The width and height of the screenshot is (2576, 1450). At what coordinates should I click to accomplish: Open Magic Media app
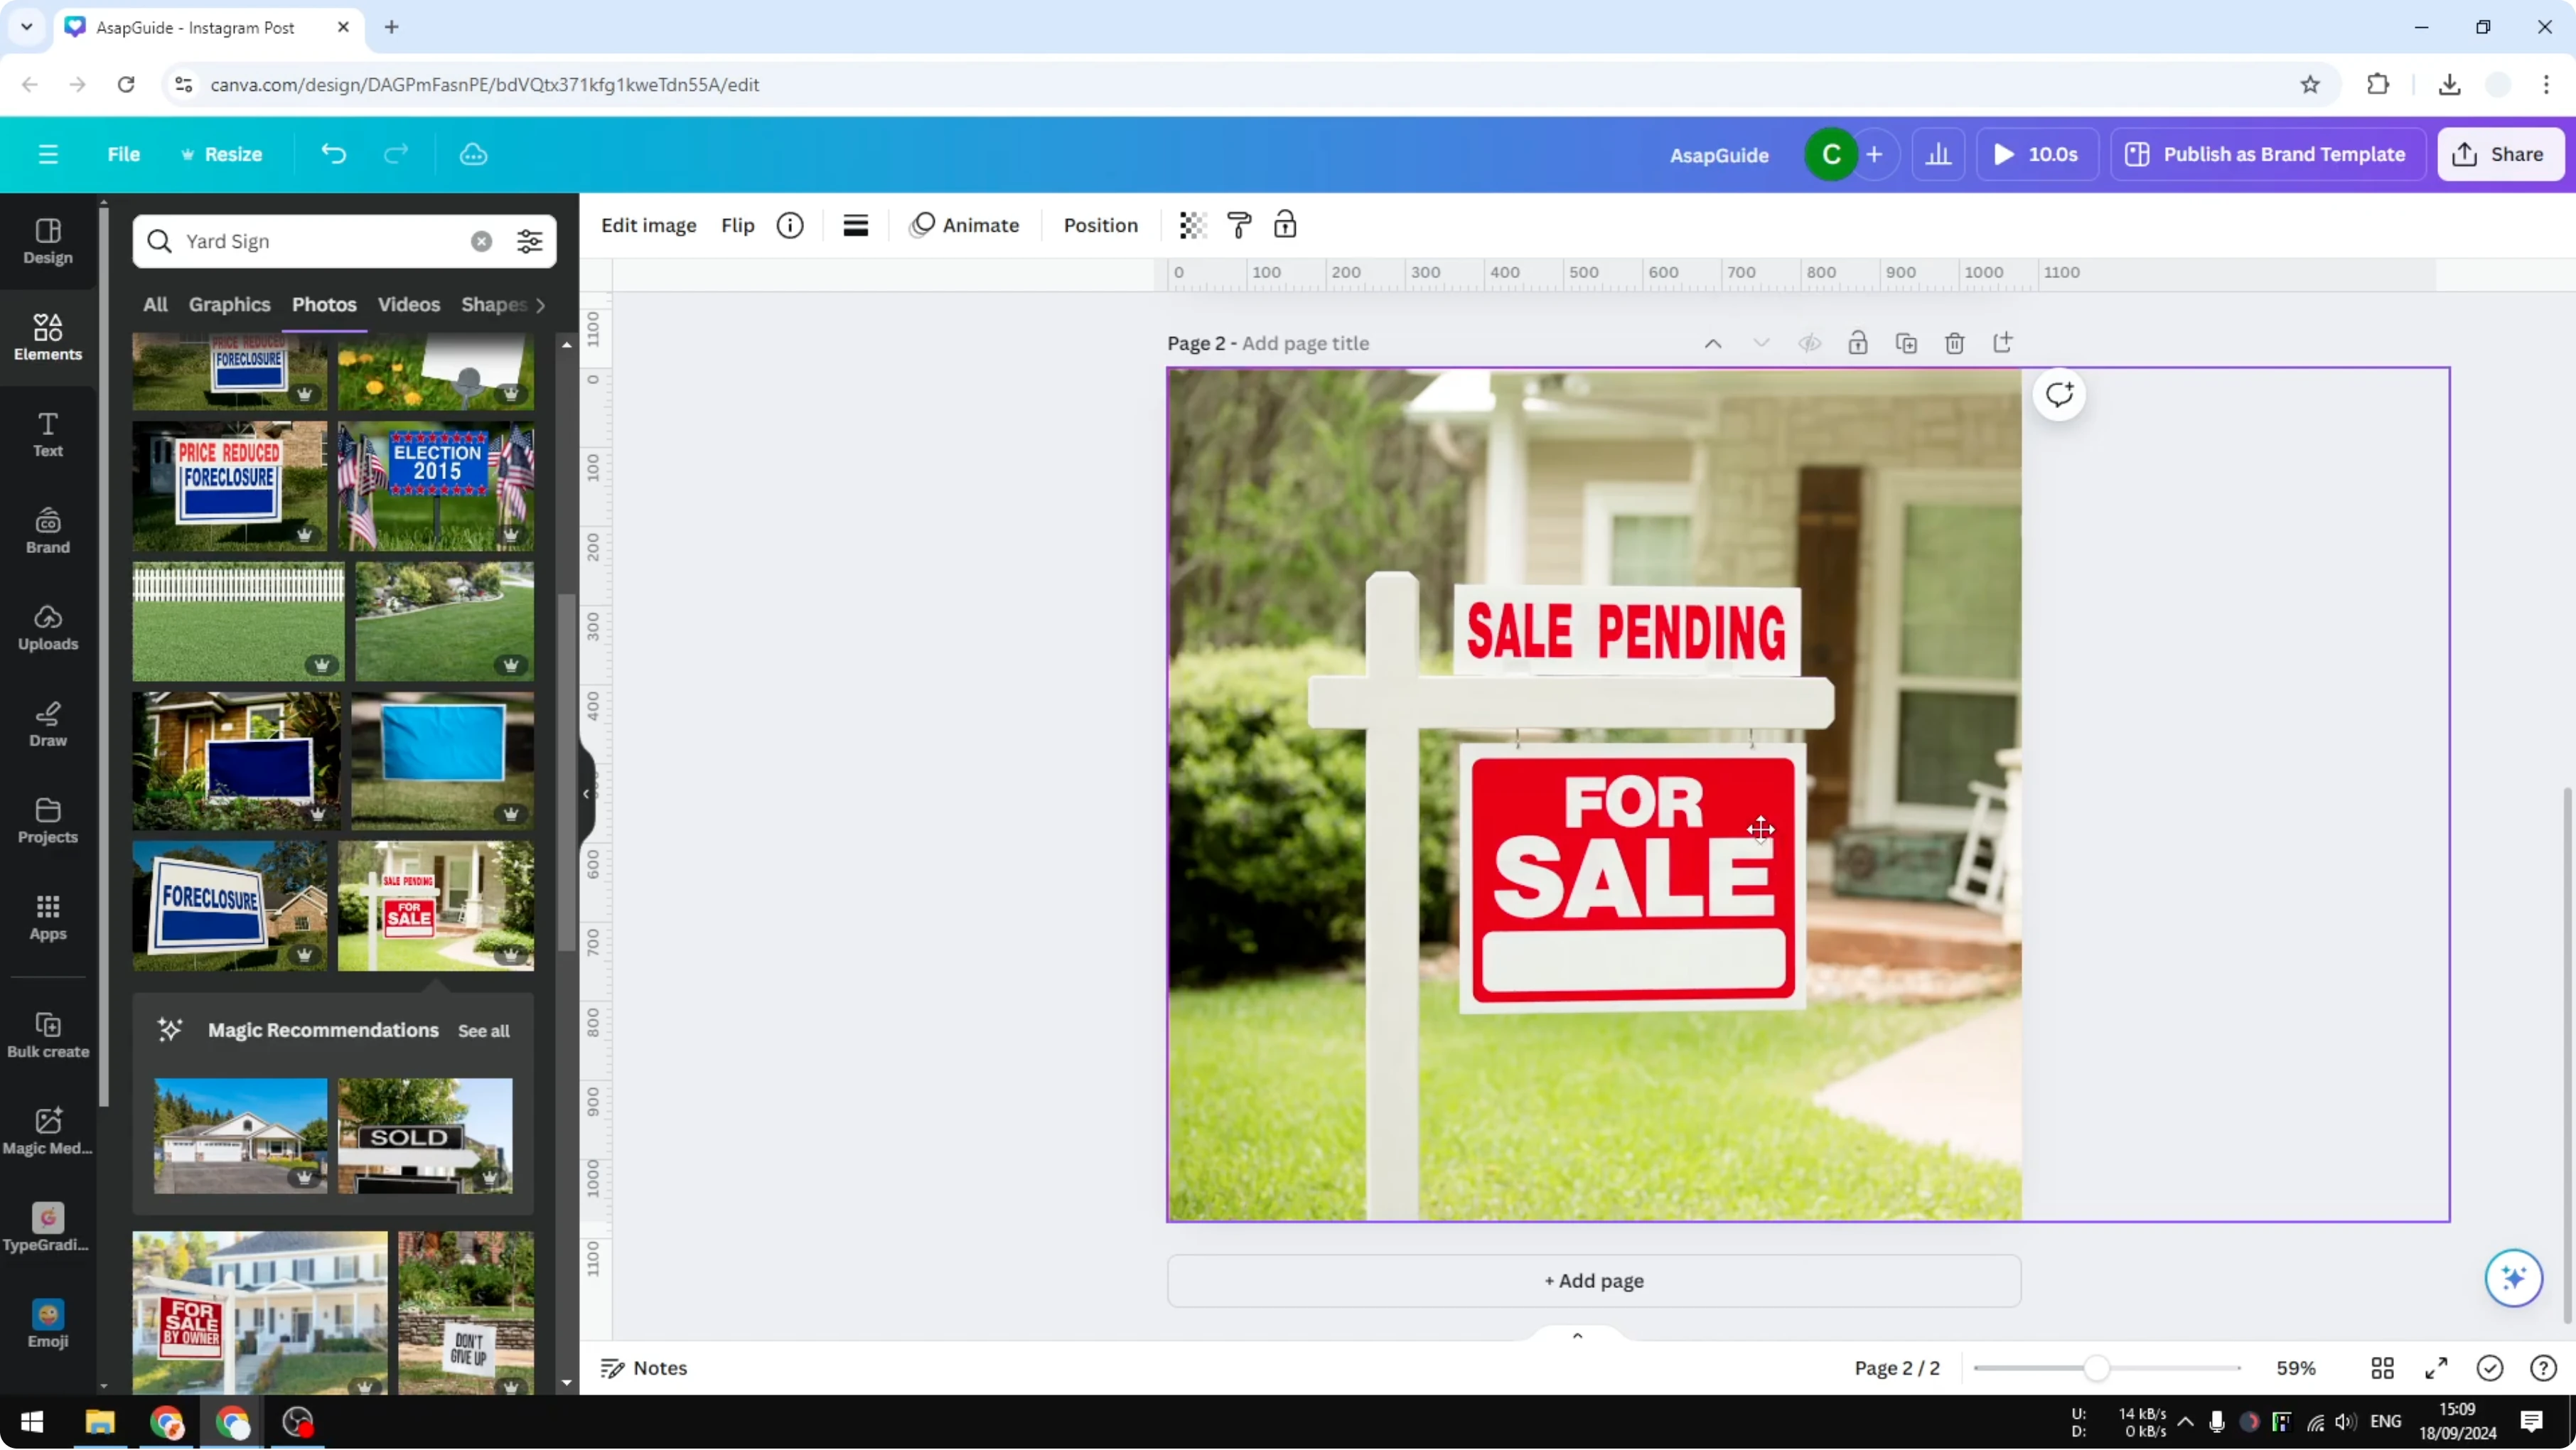point(48,1132)
